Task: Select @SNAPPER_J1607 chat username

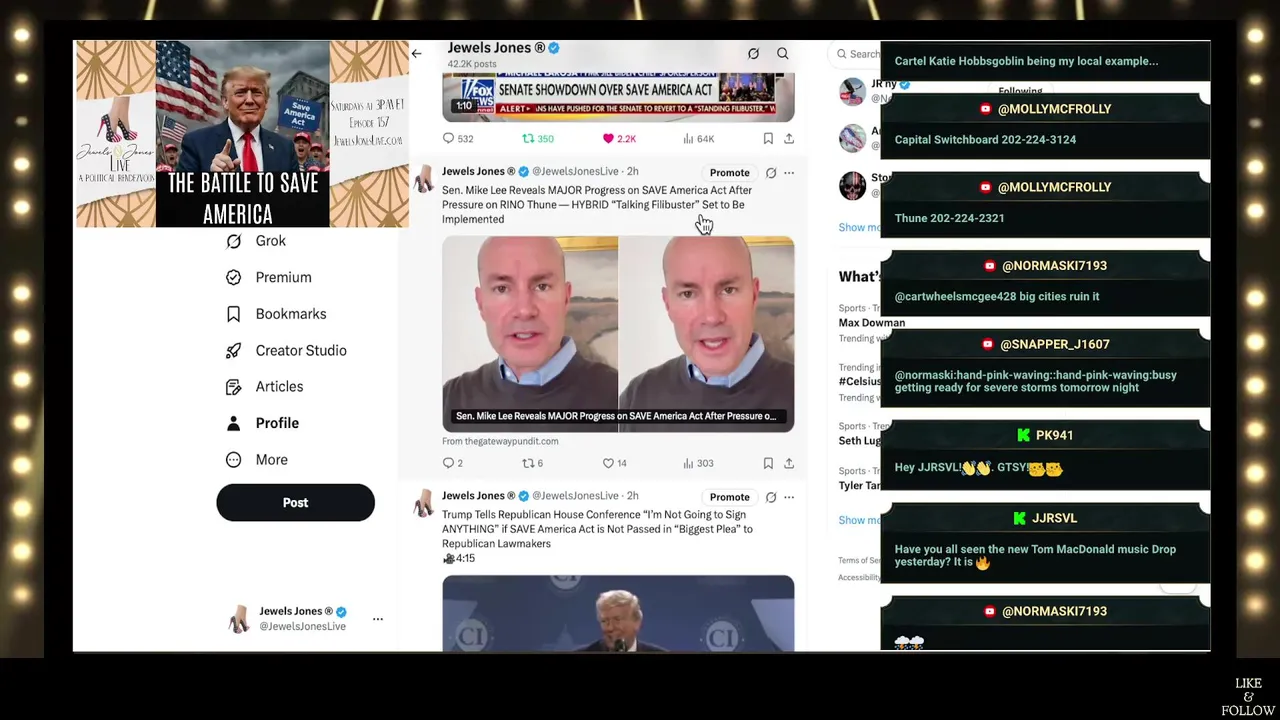Action: tap(1054, 344)
